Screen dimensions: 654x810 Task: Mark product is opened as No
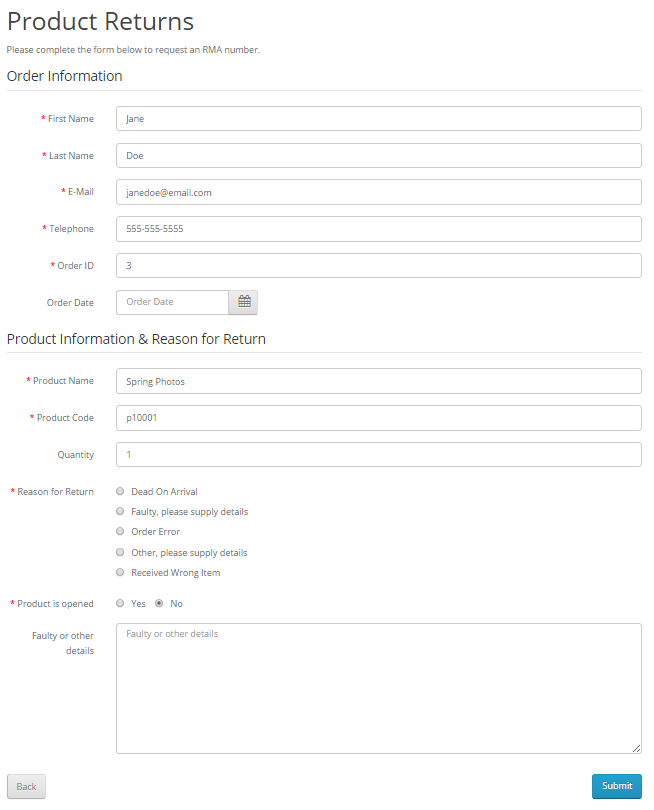point(159,603)
